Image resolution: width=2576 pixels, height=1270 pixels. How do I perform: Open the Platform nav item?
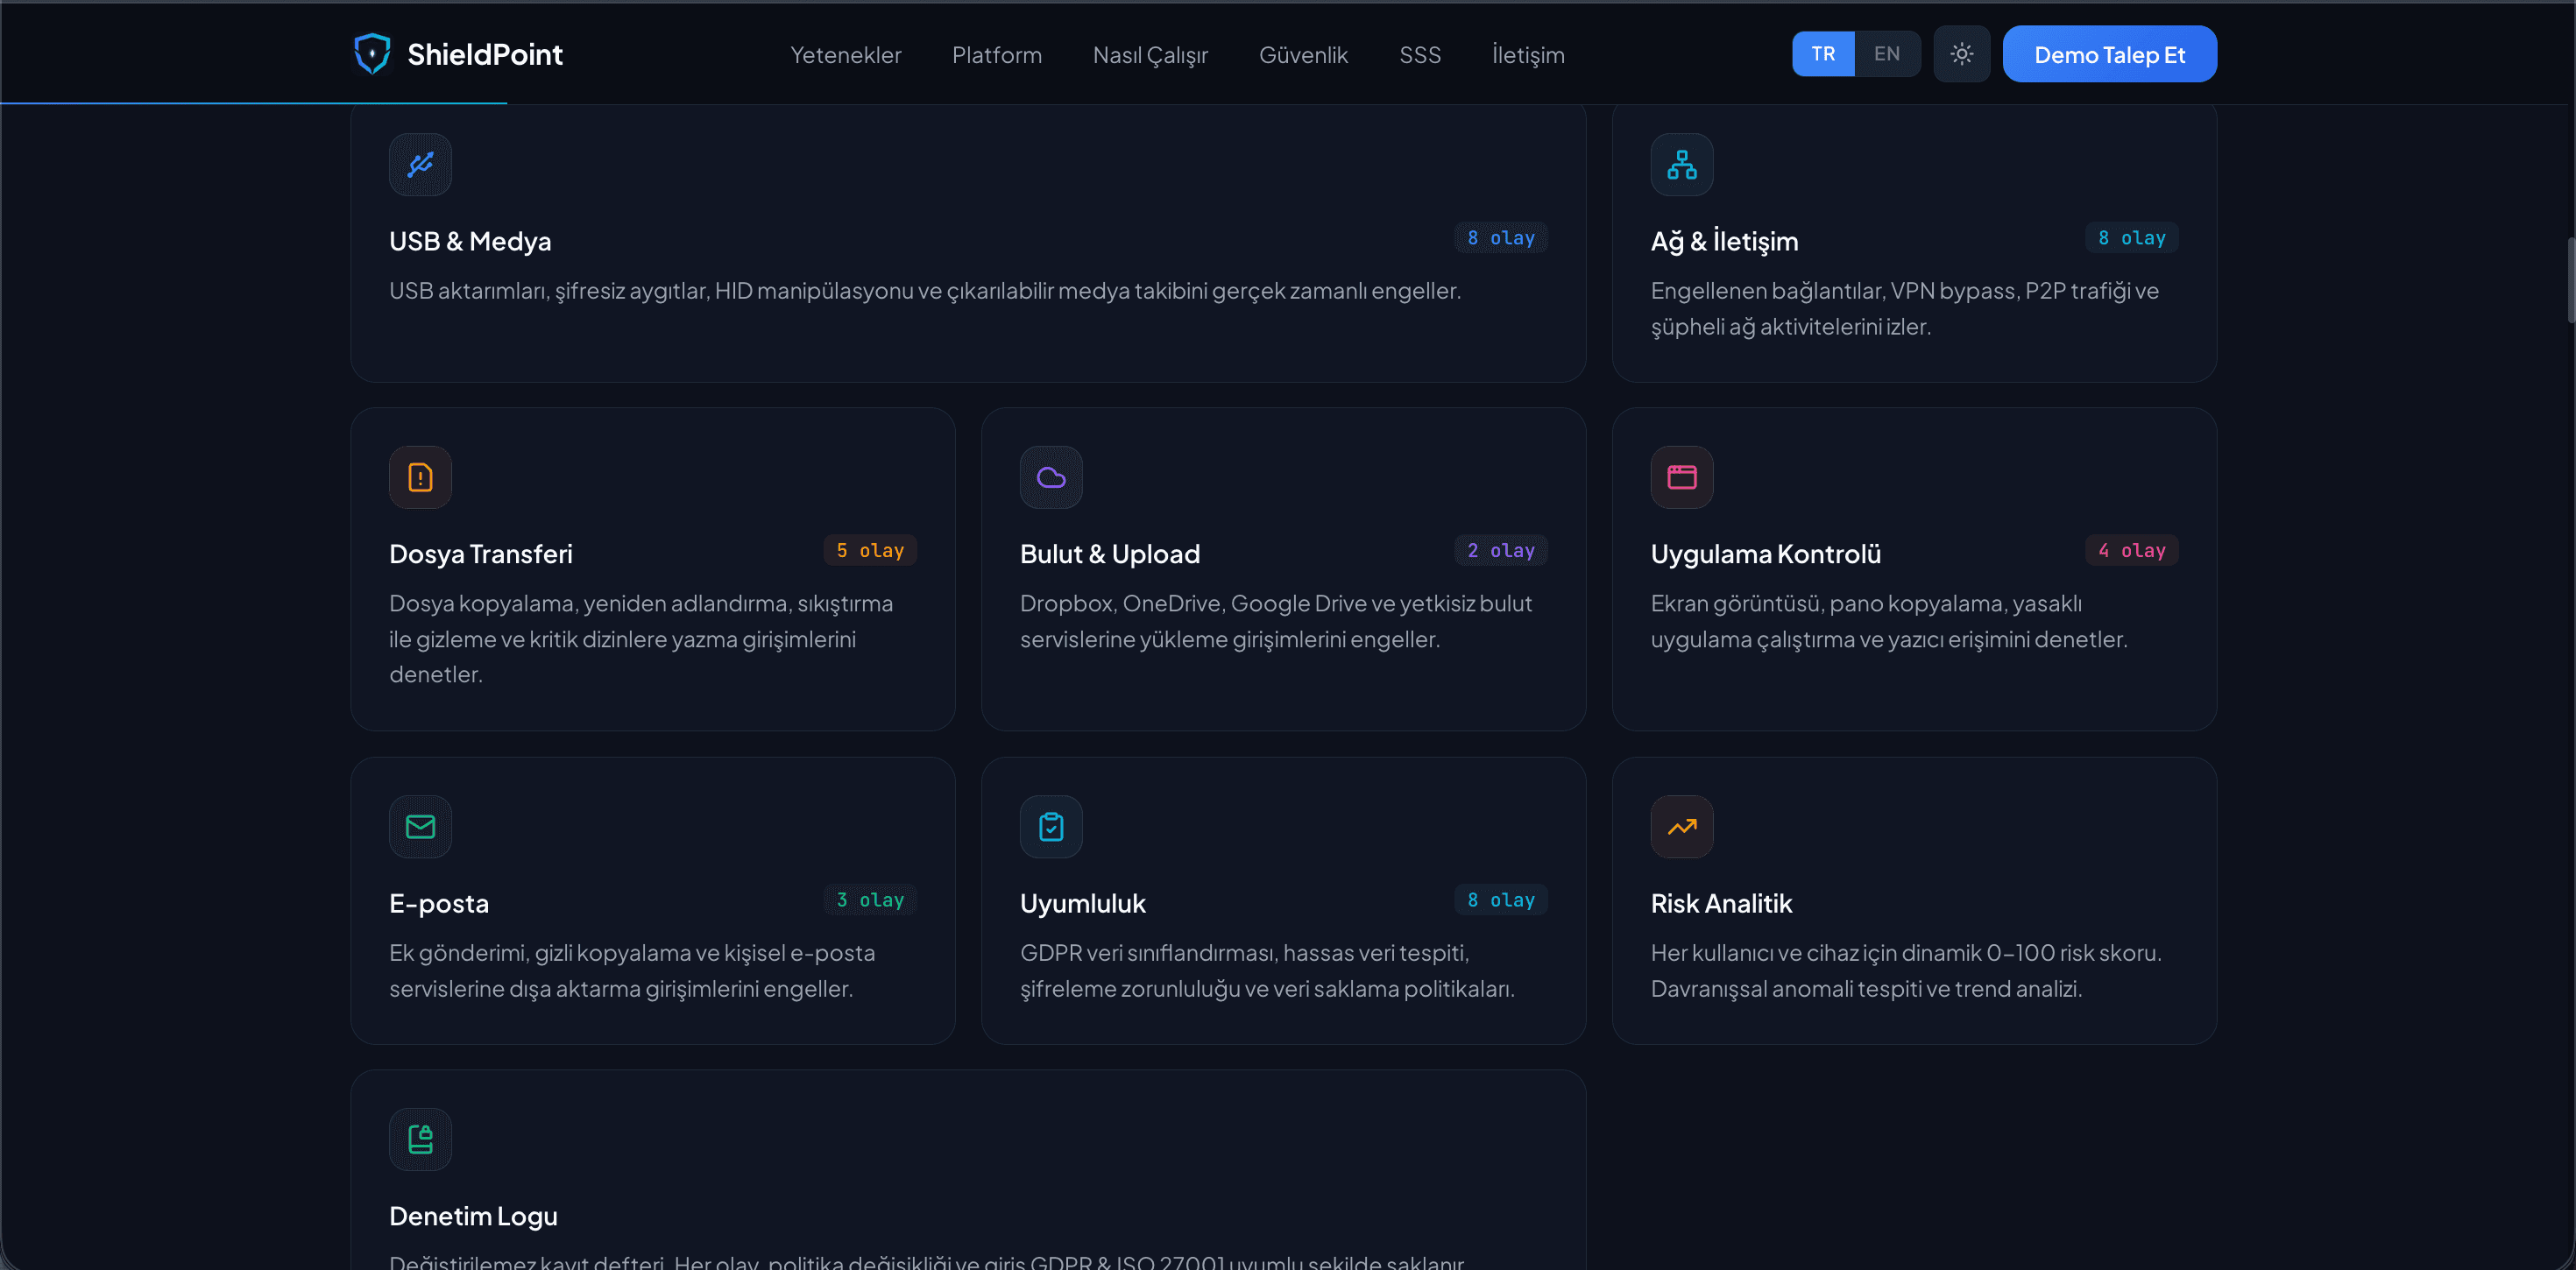point(996,55)
